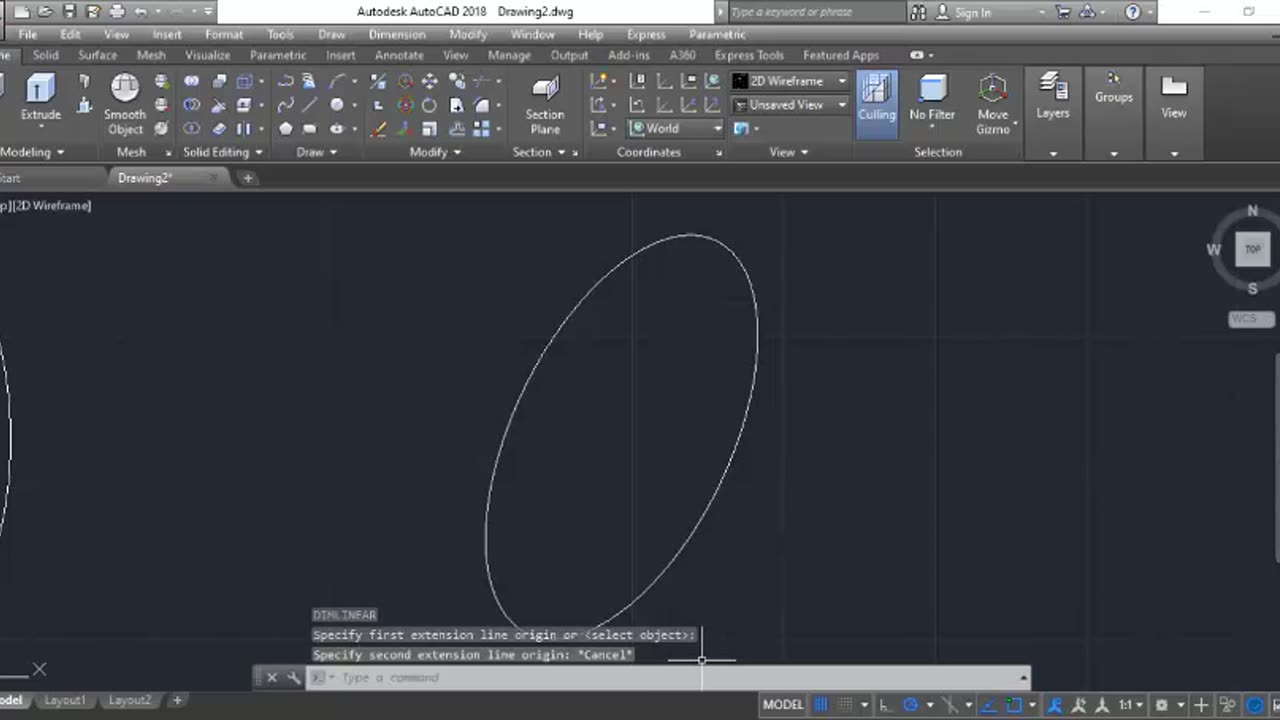The width and height of the screenshot is (1280, 720).
Task: Click the WCS label under ViewCube
Action: pos(1252,319)
